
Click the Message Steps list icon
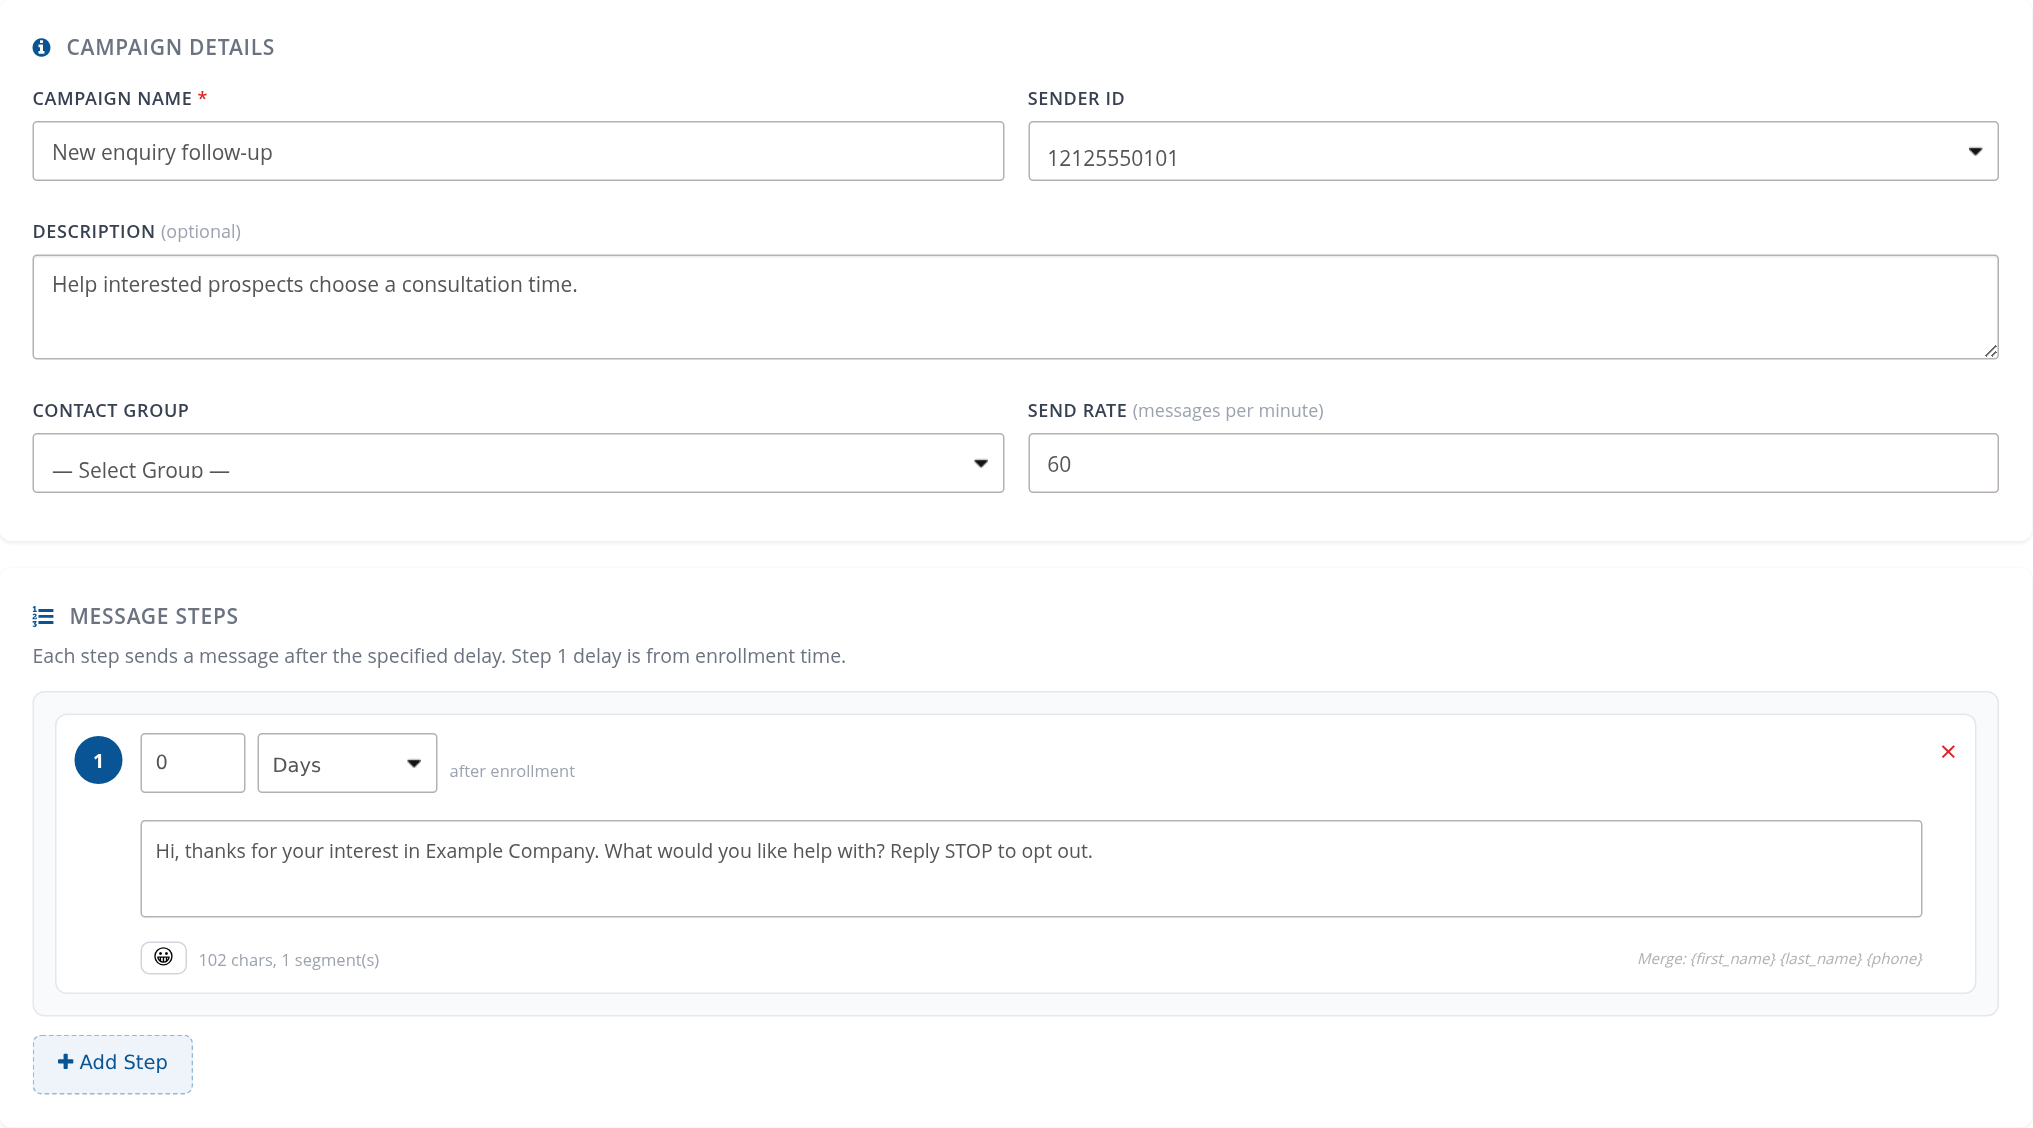[43, 616]
